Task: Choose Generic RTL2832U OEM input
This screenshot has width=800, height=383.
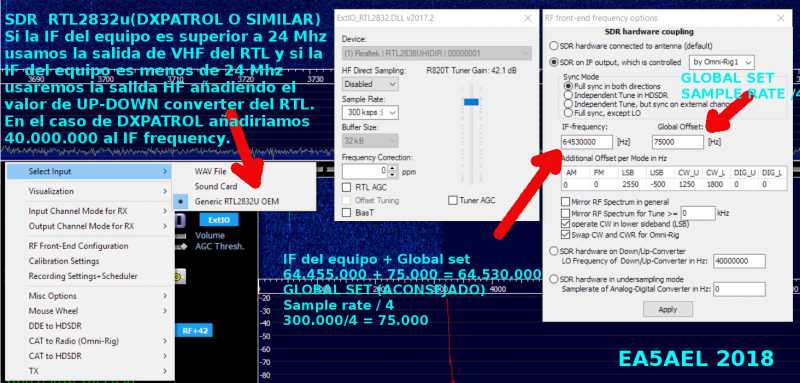Action: [237, 201]
